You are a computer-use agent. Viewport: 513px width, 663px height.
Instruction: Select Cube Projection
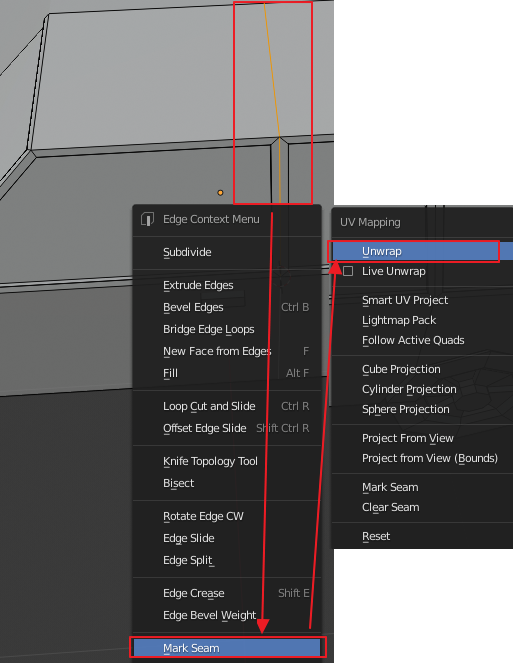(422, 369)
